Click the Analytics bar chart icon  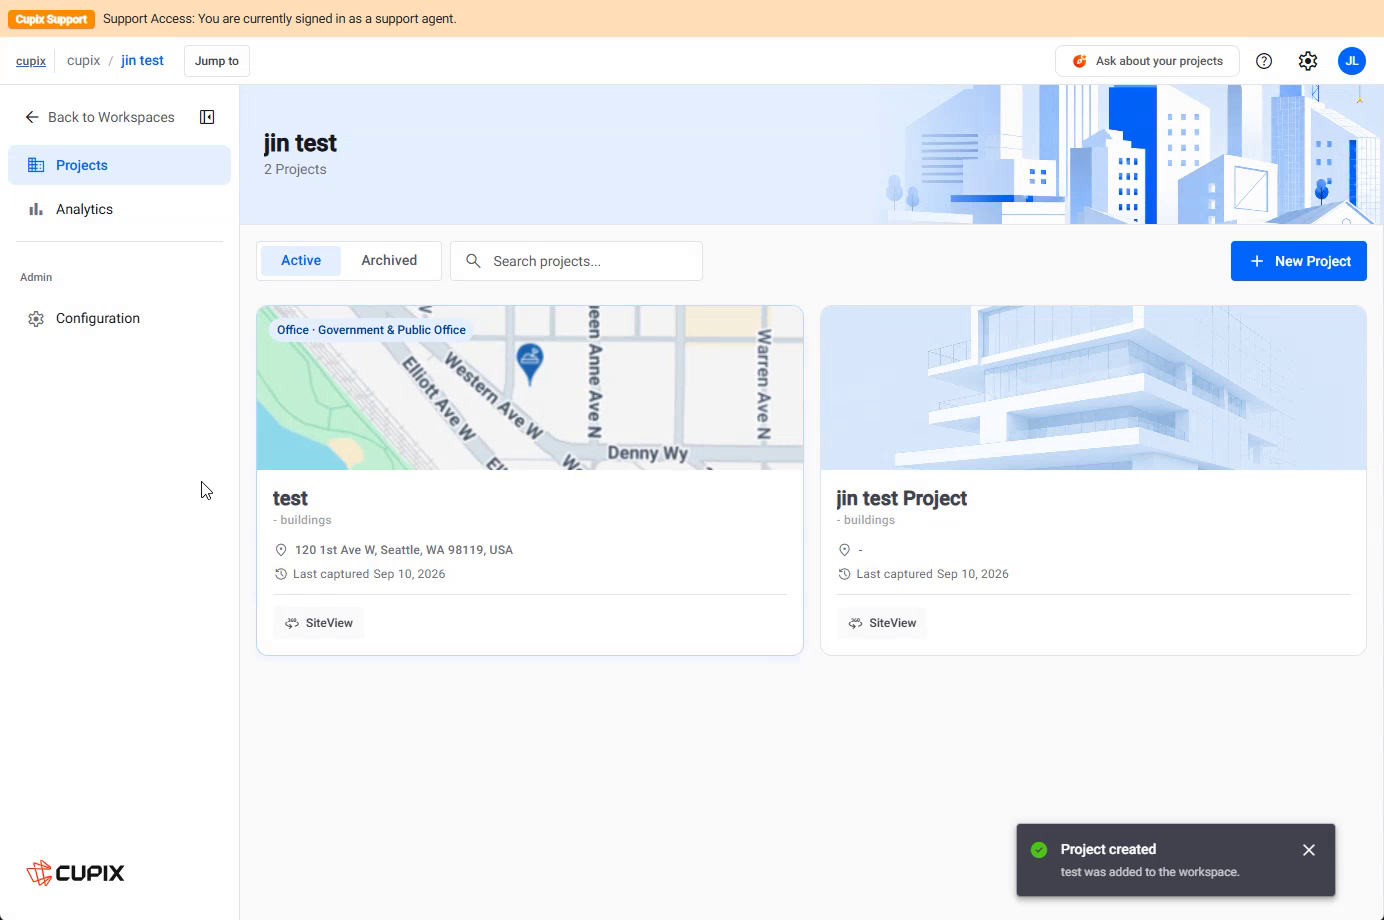(x=36, y=209)
